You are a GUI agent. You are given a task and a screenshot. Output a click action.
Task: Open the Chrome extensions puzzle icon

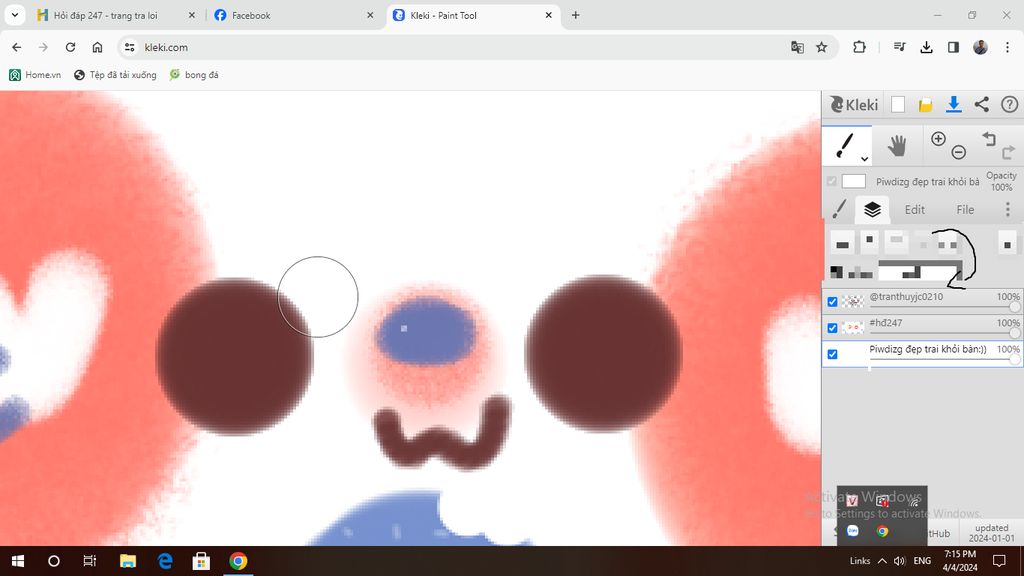point(859,47)
